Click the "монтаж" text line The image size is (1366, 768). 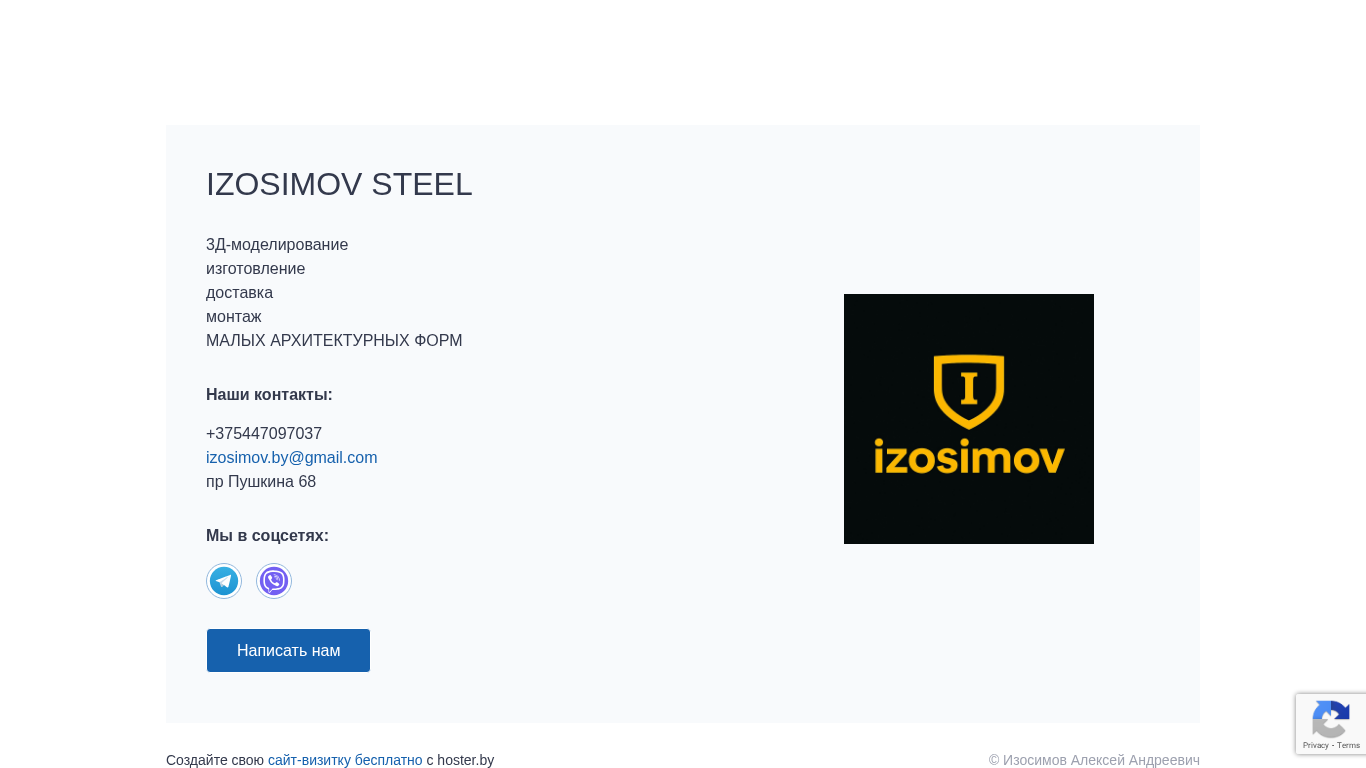point(234,317)
